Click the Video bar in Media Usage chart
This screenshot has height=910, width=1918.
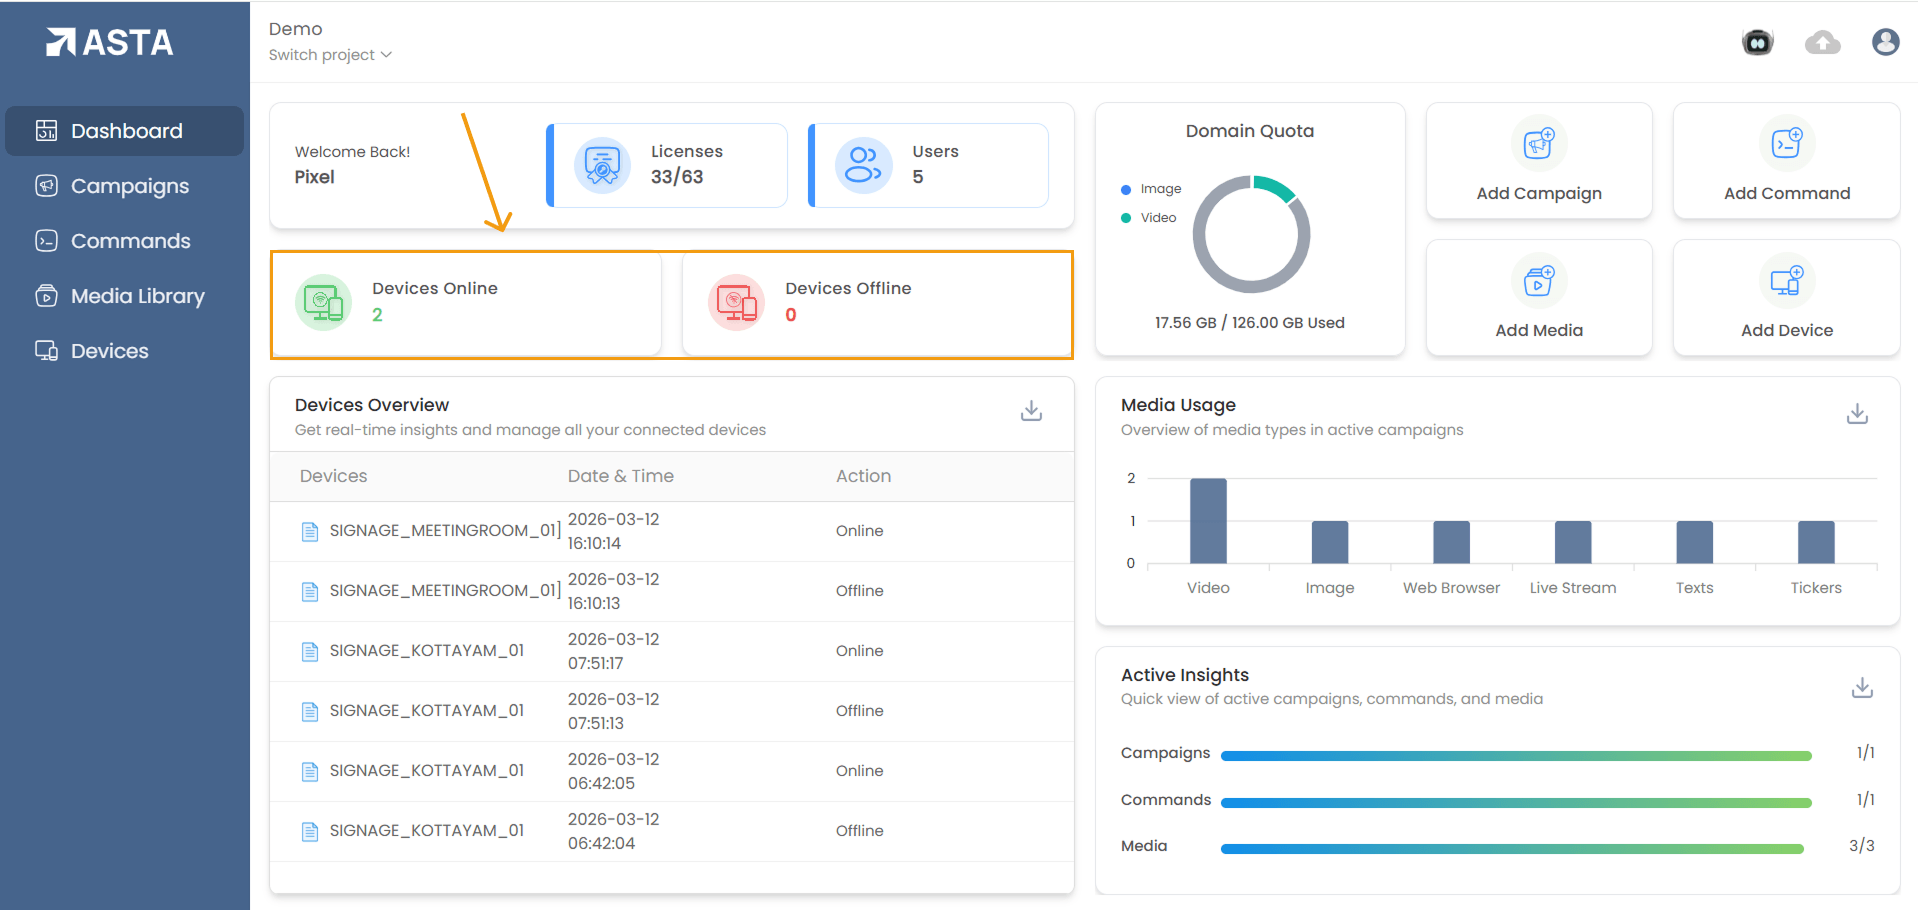point(1208,521)
